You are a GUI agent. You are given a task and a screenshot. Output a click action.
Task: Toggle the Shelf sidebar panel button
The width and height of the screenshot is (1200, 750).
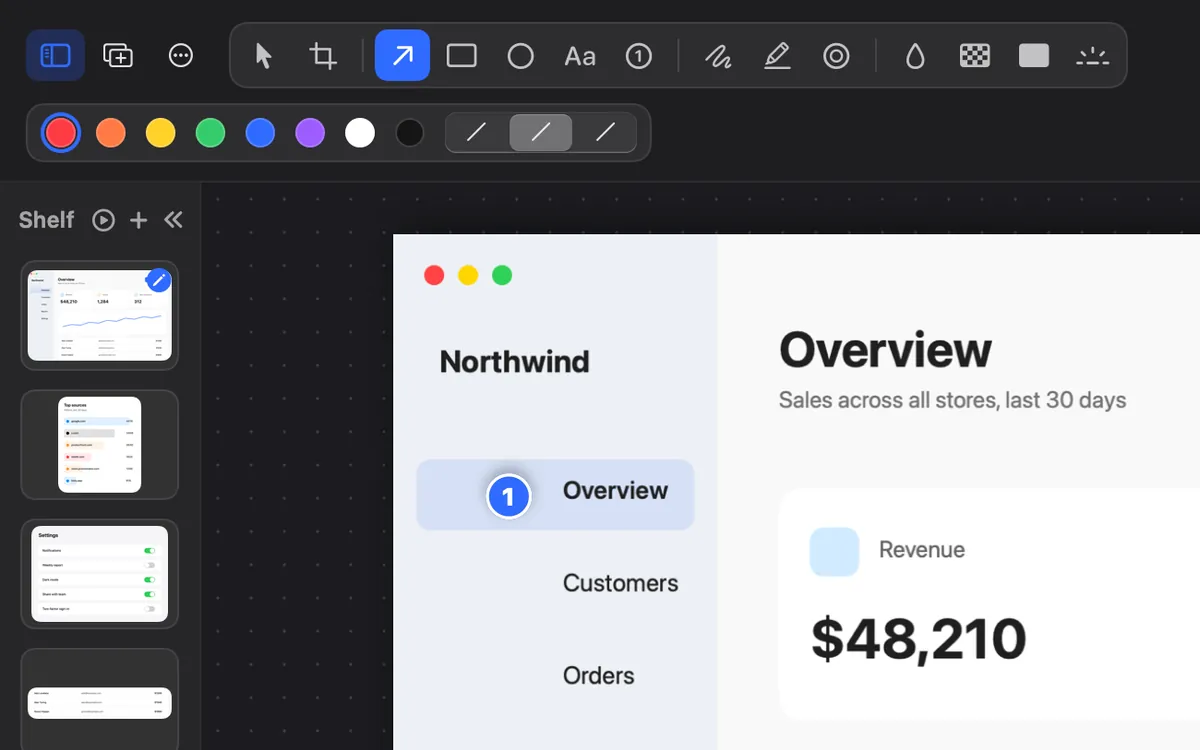coord(55,55)
